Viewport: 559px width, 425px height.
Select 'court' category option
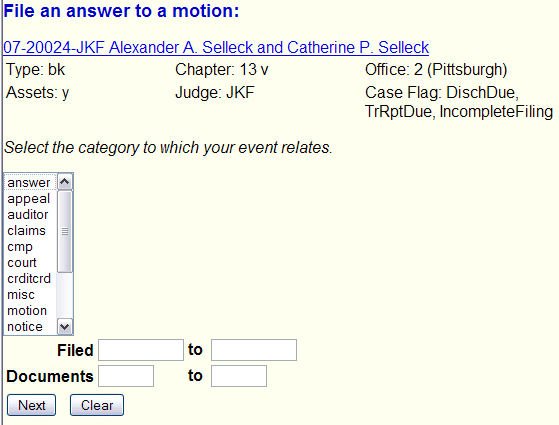[31, 263]
